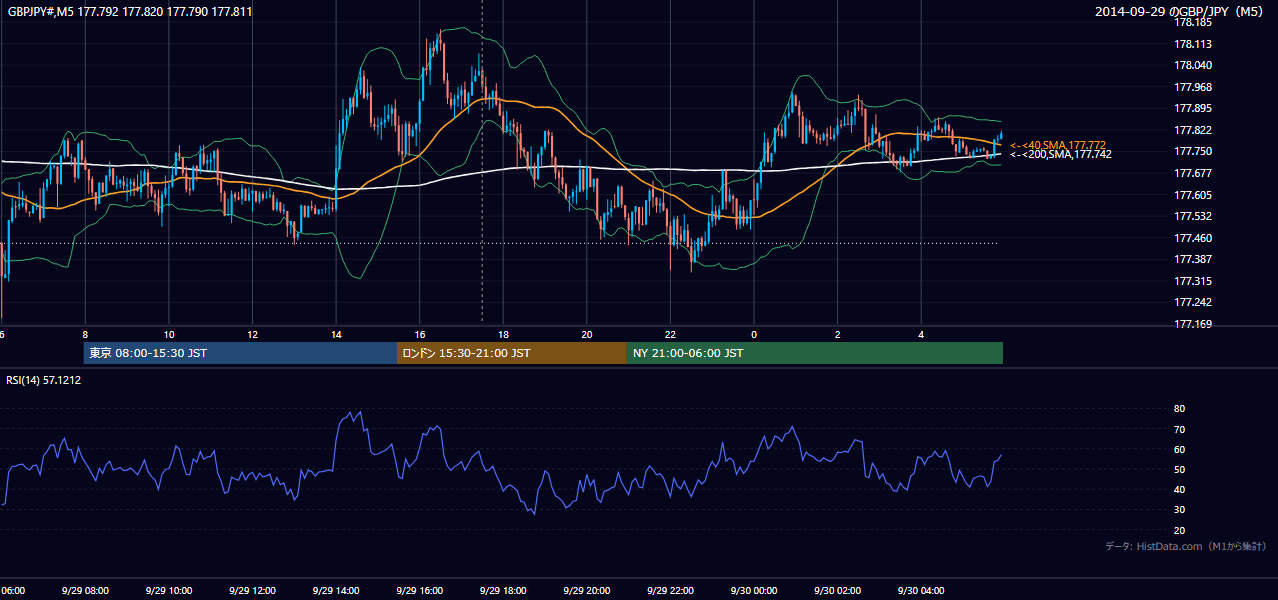Image resolution: width=1278 pixels, height=600 pixels.
Task: Click the chart title 2014-09-29 のGBP/JPY (M5)
Action: 1180,12
